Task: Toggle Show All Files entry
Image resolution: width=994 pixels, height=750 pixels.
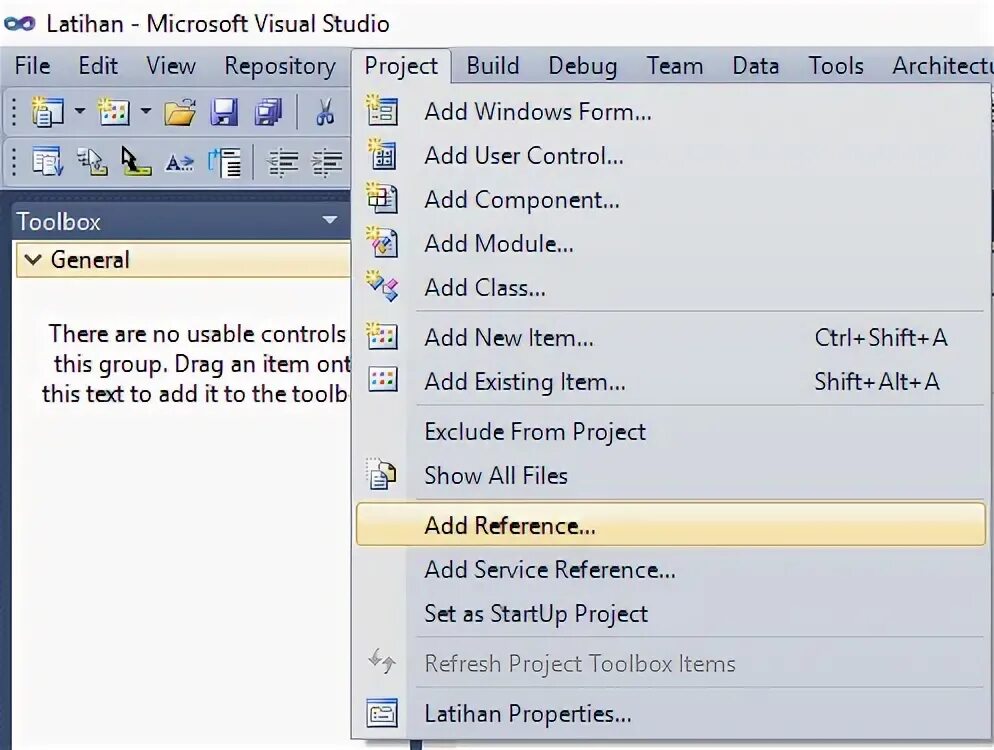Action: coord(671,475)
